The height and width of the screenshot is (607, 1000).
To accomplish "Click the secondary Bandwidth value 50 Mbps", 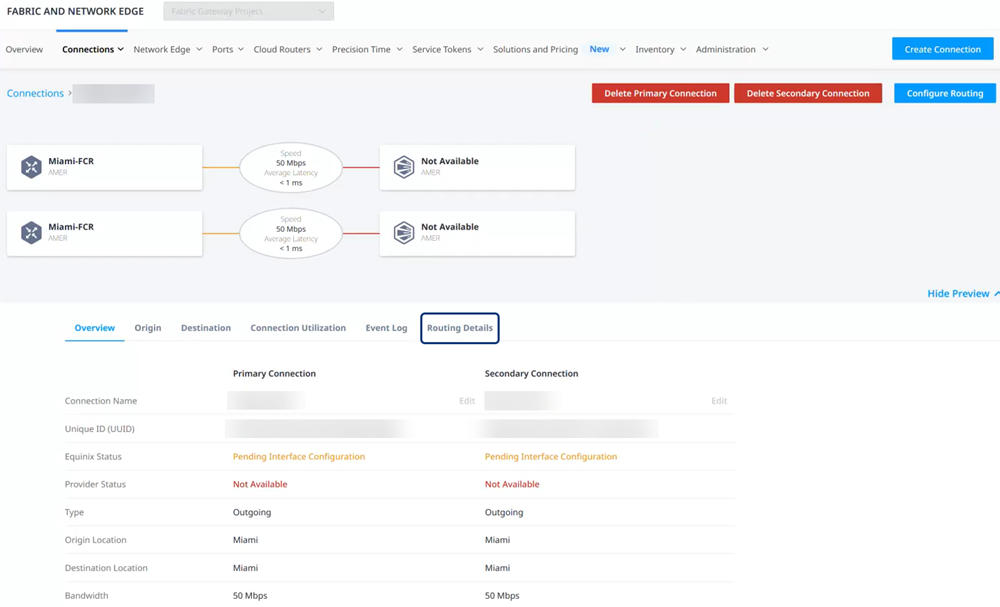I will pyautogui.click(x=502, y=596).
